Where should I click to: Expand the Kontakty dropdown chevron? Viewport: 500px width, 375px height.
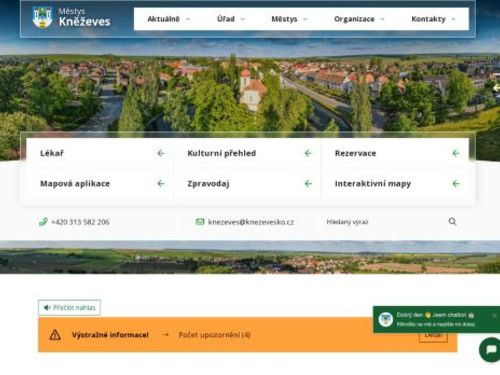[453, 19]
